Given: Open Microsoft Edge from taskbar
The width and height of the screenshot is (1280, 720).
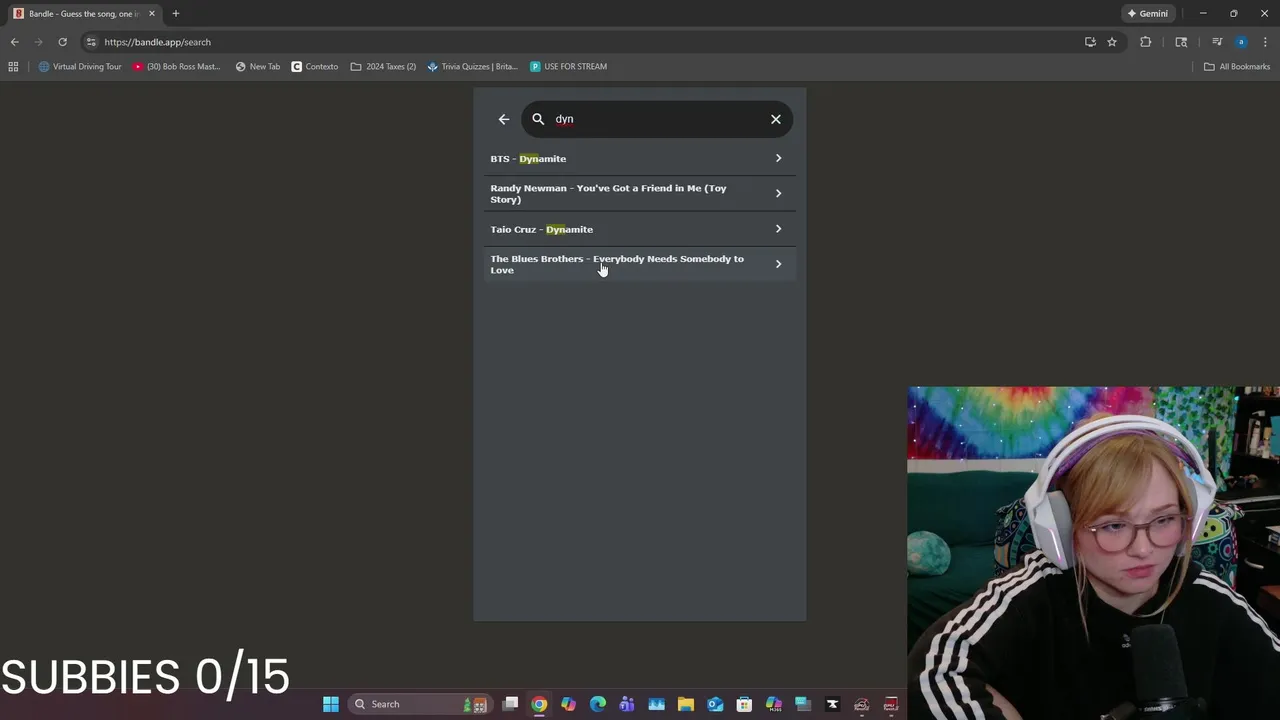Looking at the screenshot, I should pyautogui.click(x=598, y=704).
